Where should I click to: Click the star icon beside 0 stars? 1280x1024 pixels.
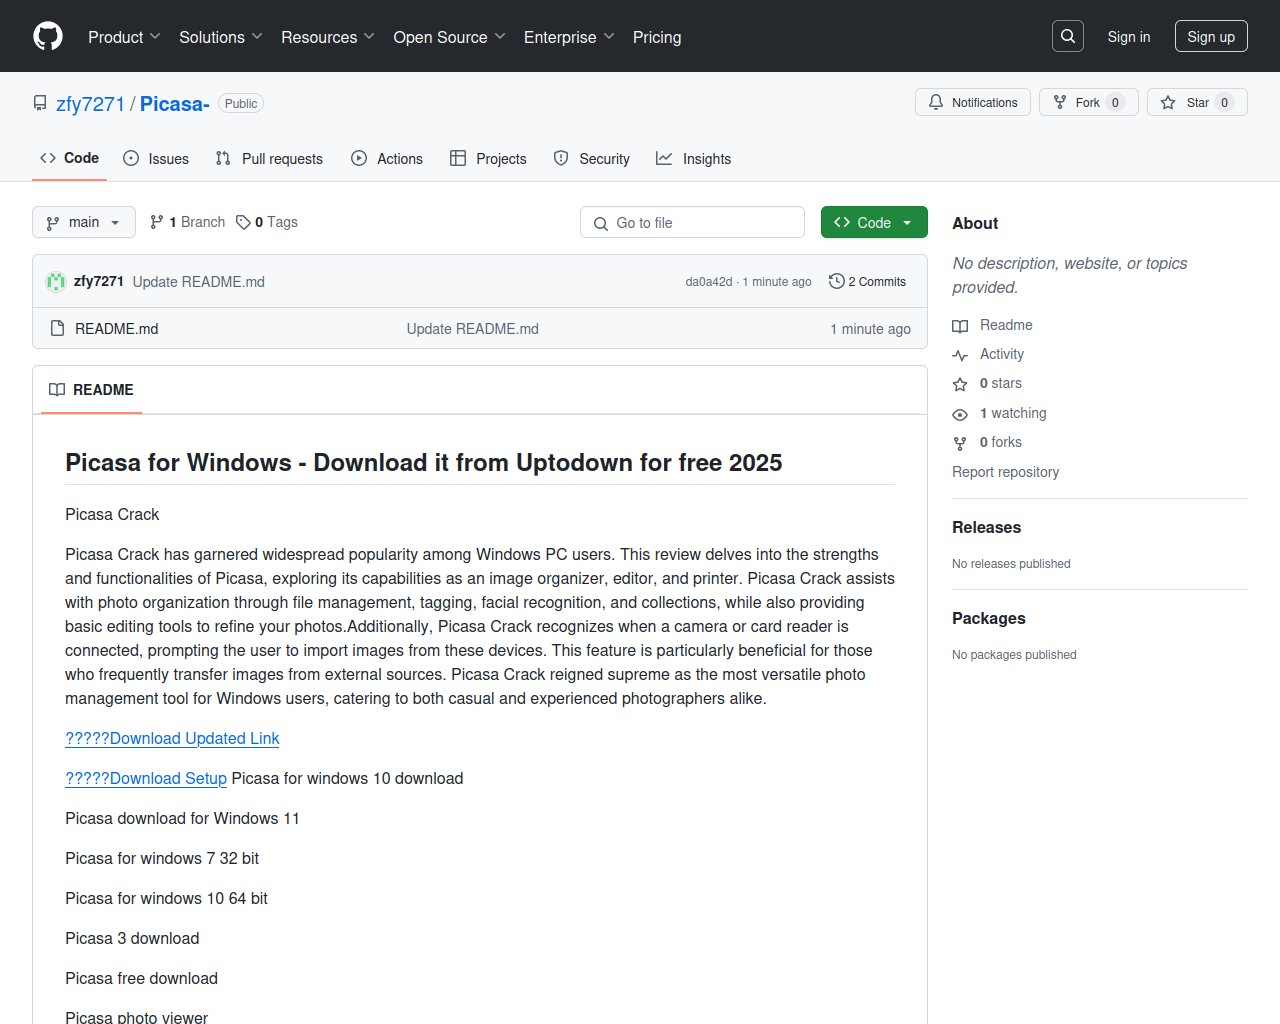pos(960,384)
